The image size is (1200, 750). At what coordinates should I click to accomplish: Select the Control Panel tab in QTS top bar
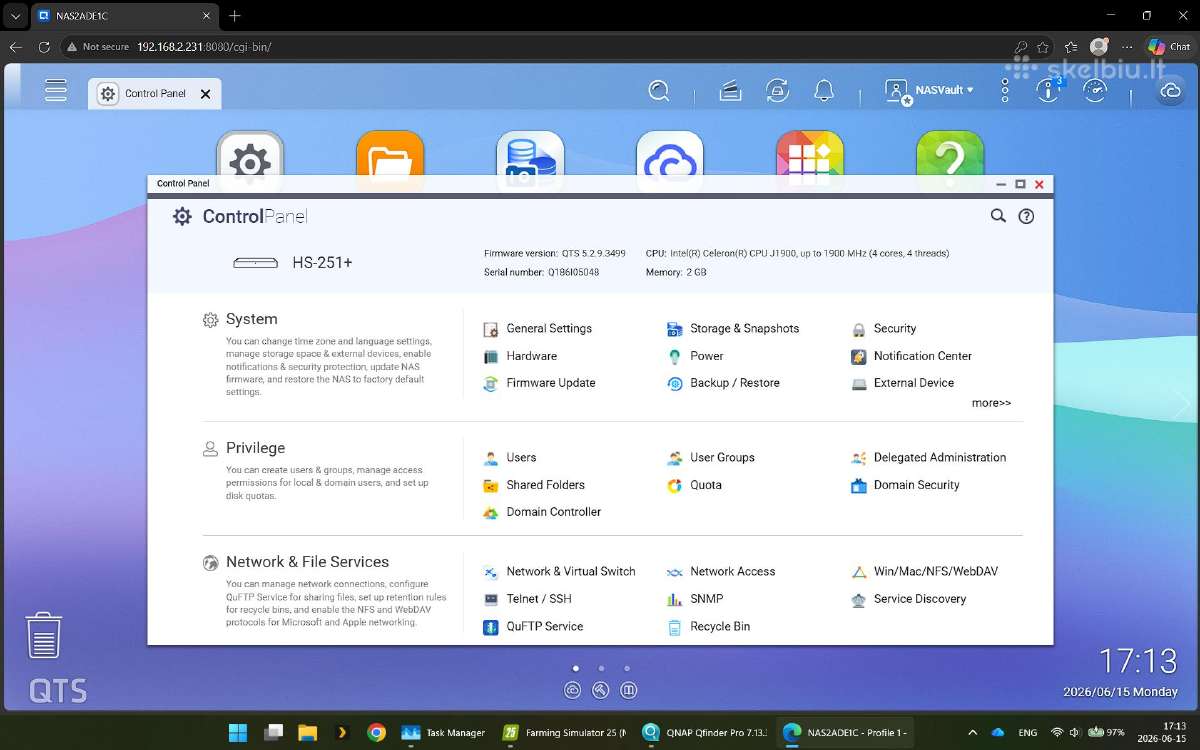tap(154, 94)
